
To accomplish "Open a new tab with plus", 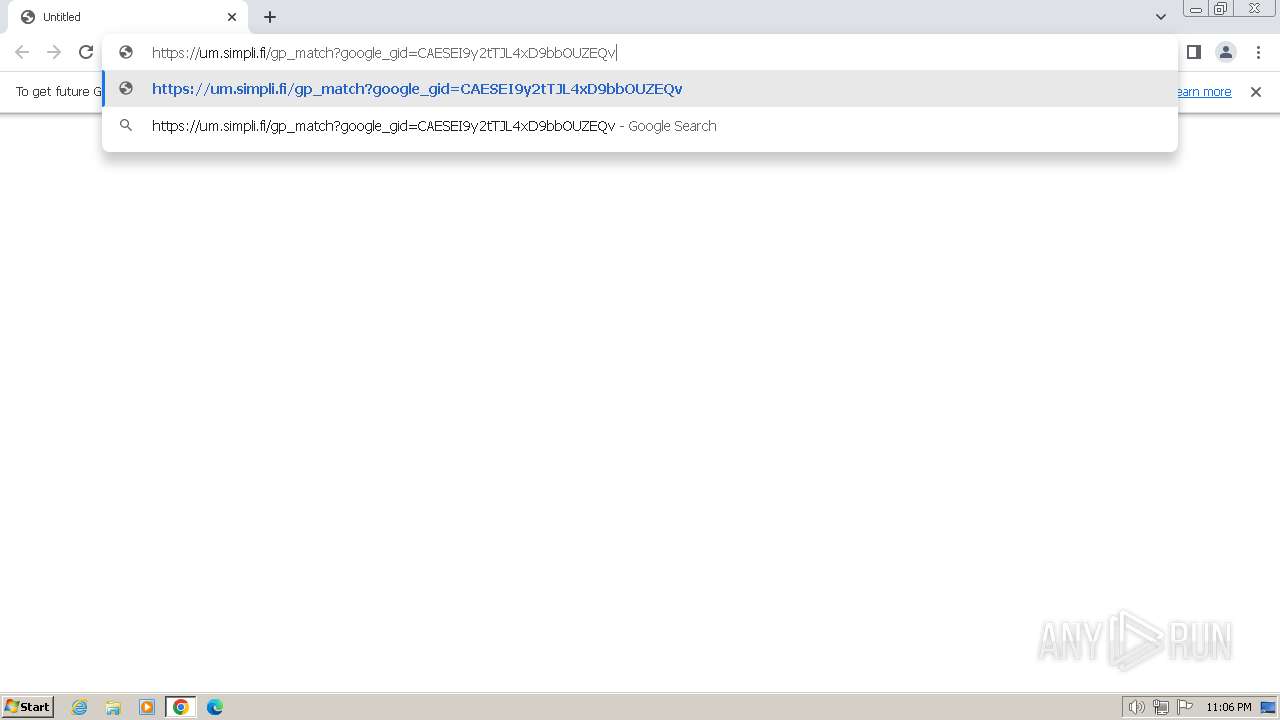I will click(270, 17).
